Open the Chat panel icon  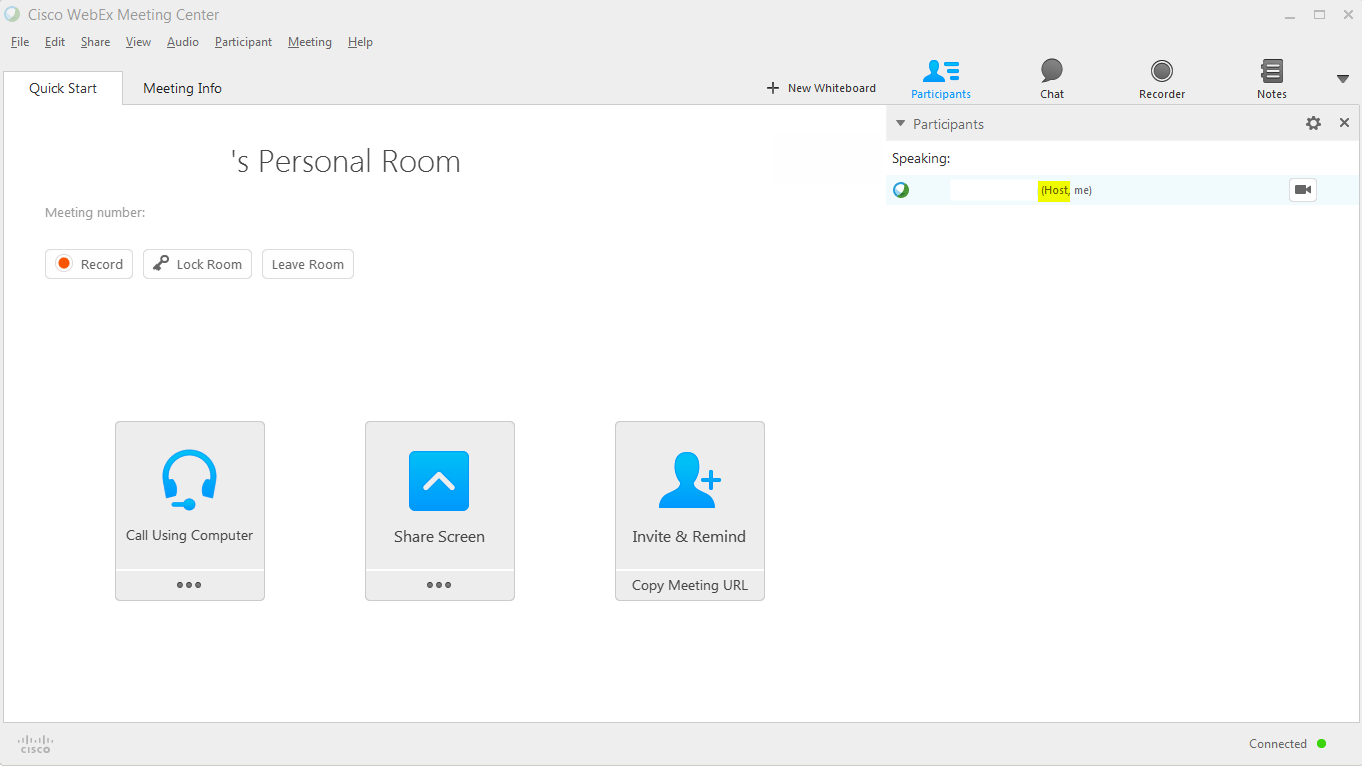(x=1052, y=71)
